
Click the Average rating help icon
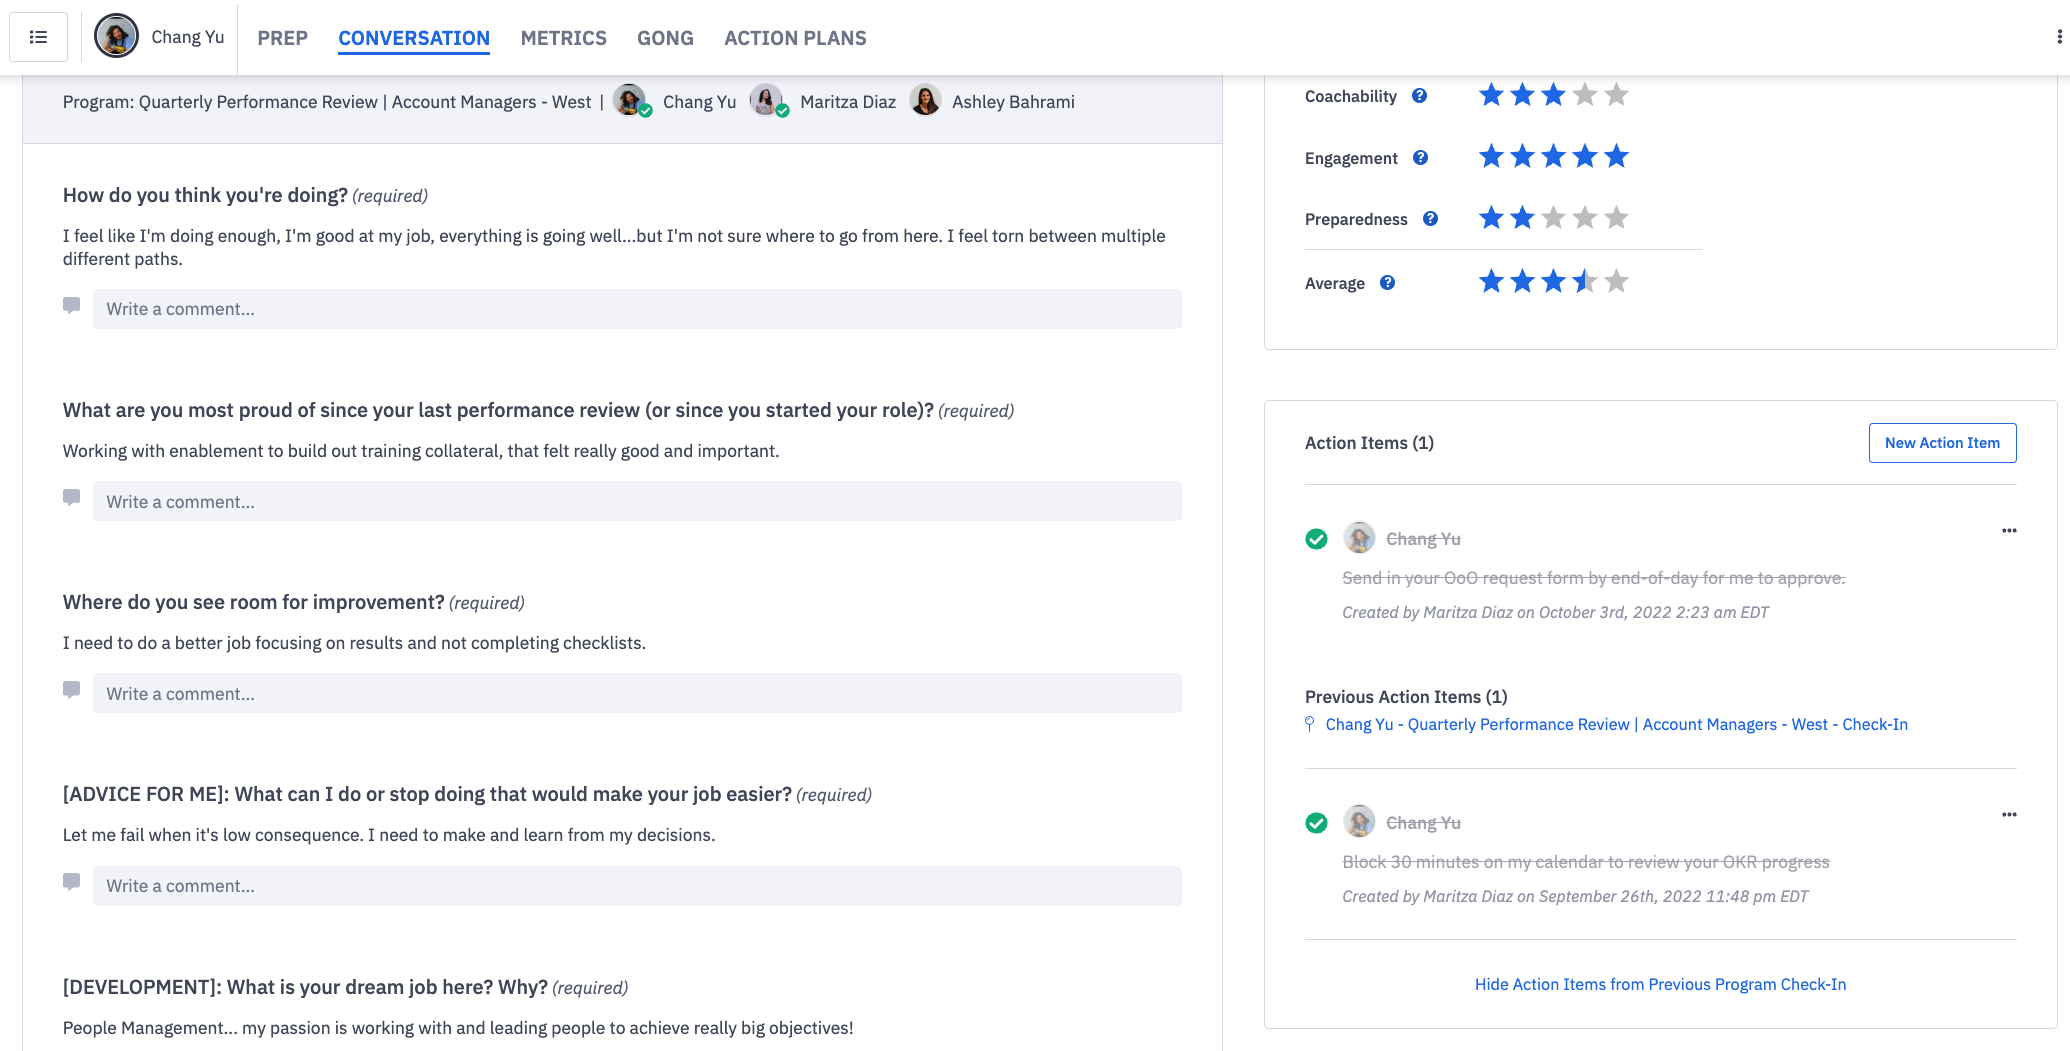pyautogui.click(x=1387, y=283)
